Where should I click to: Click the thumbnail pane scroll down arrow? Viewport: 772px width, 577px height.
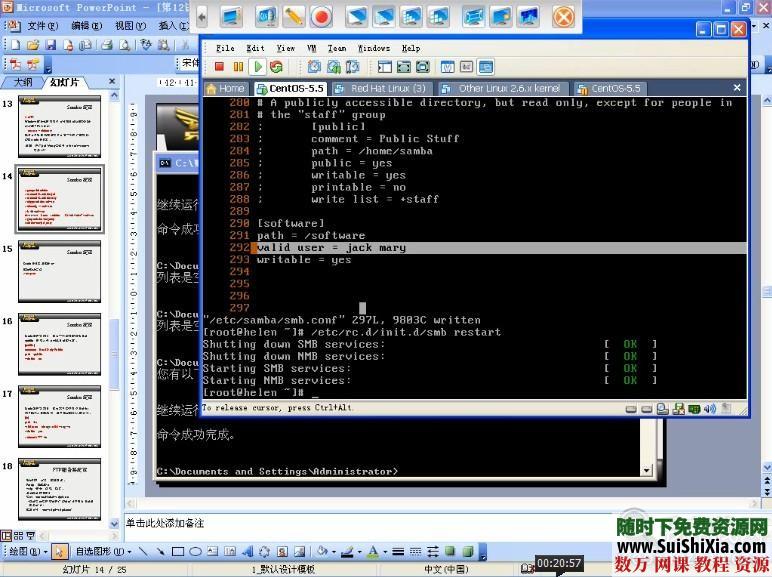pyautogui.click(x=114, y=523)
